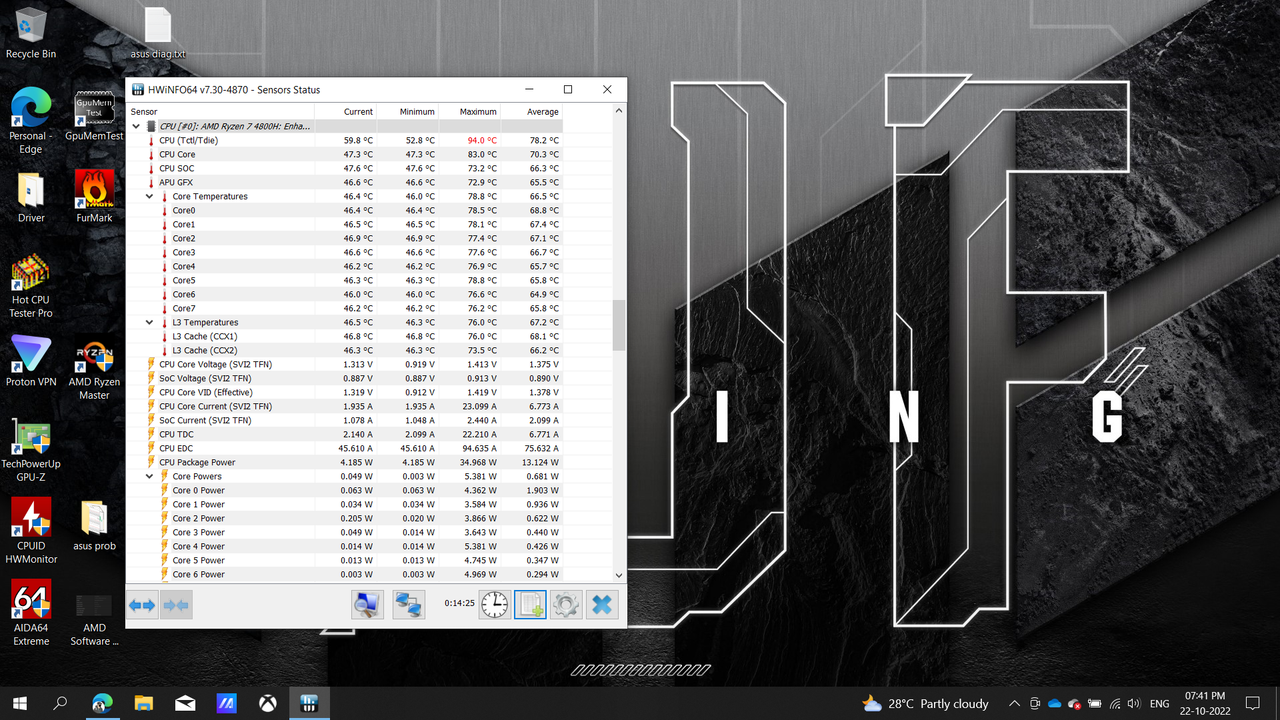The image size is (1280, 720).
Task: Open Wi-Fi network icon in system tray
Action: [1116, 703]
